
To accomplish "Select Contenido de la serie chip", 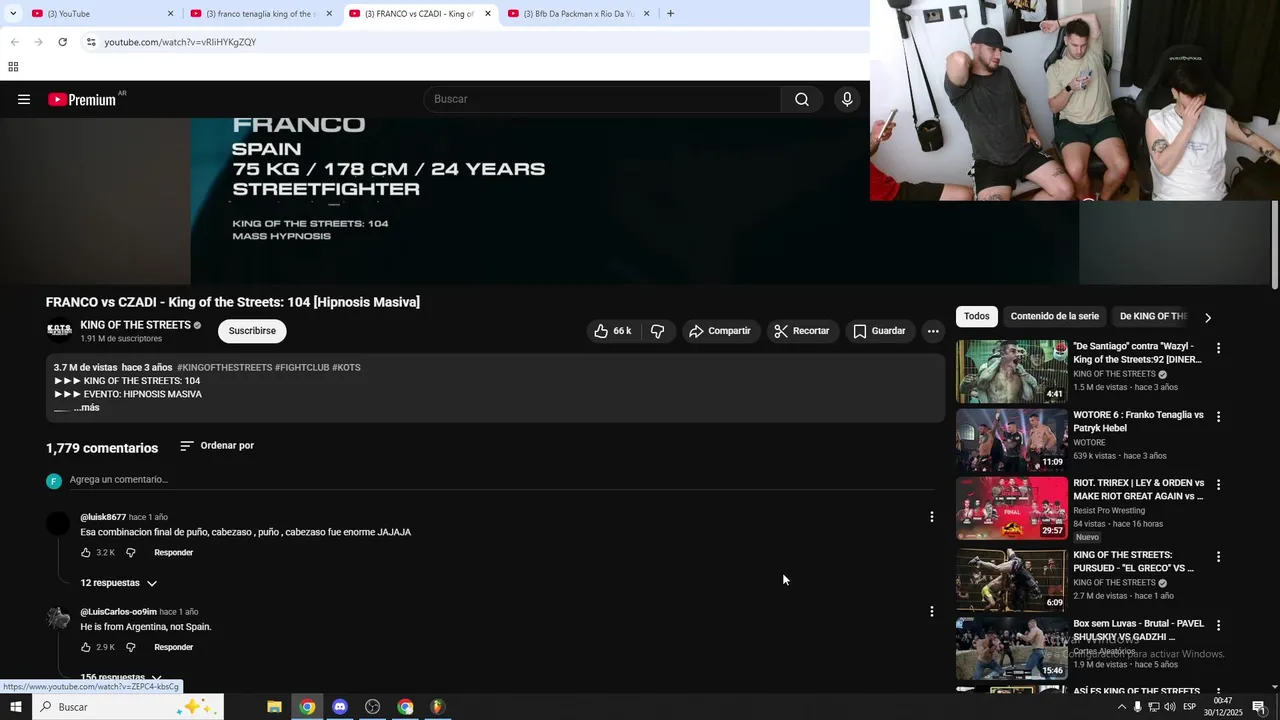I will [1054, 316].
